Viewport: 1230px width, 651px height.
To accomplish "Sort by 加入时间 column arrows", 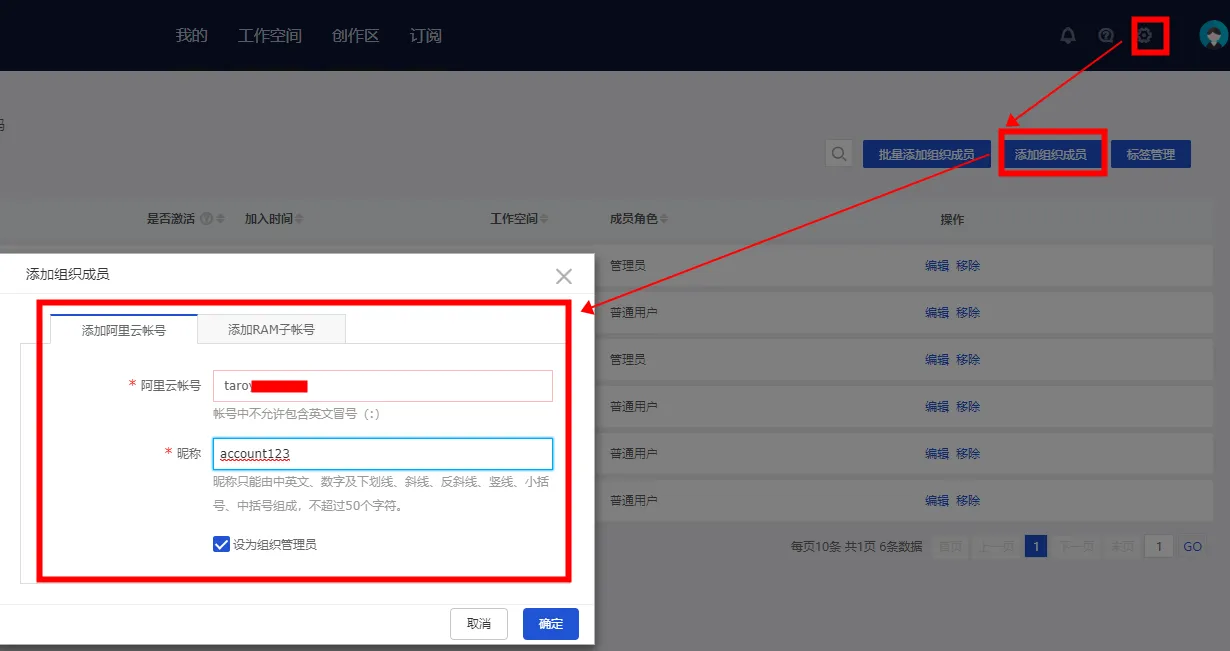I will pyautogui.click(x=298, y=219).
